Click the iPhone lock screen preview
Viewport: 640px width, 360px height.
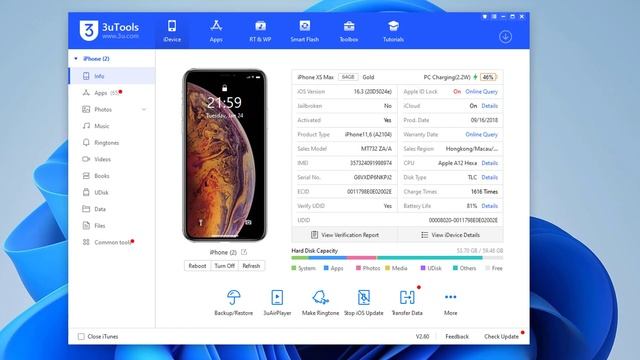click(224, 155)
